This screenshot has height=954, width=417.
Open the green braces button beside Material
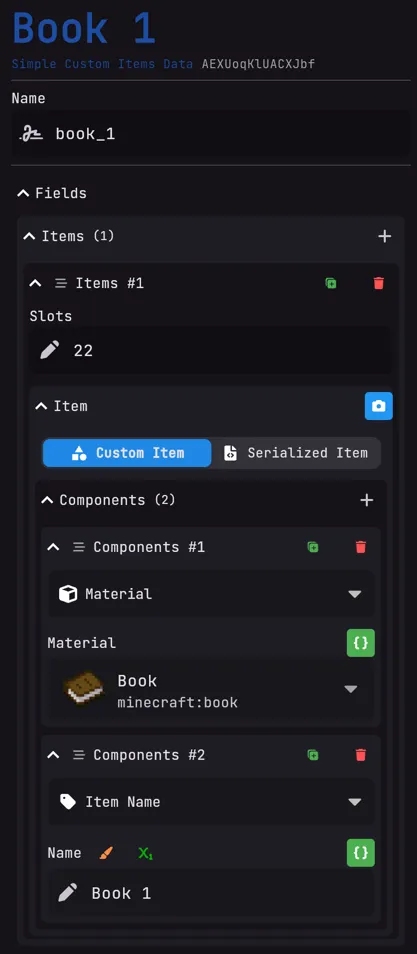click(x=361, y=642)
